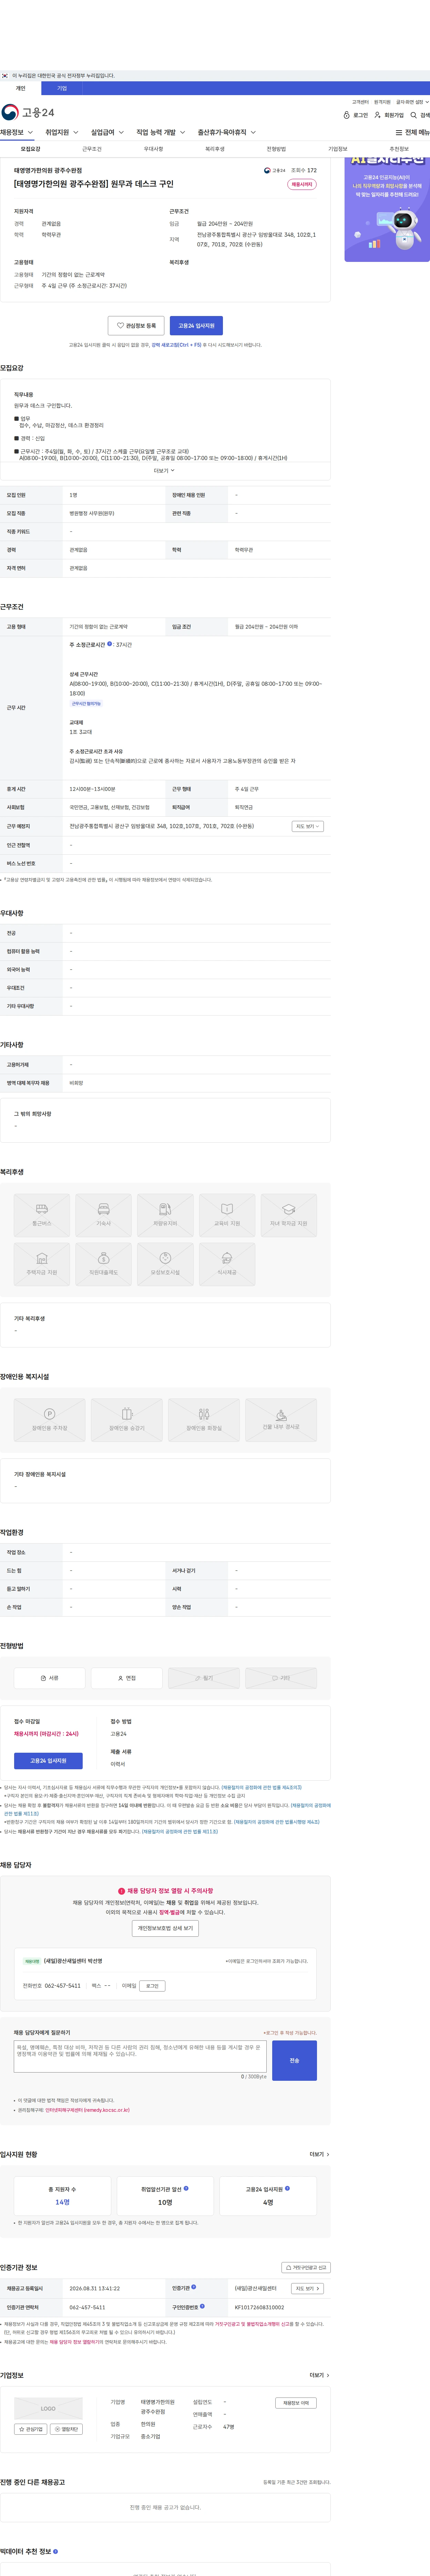Open the 전체 메뉴 hamburger icon
The height and width of the screenshot is (2576, 430).
point(399,132)
